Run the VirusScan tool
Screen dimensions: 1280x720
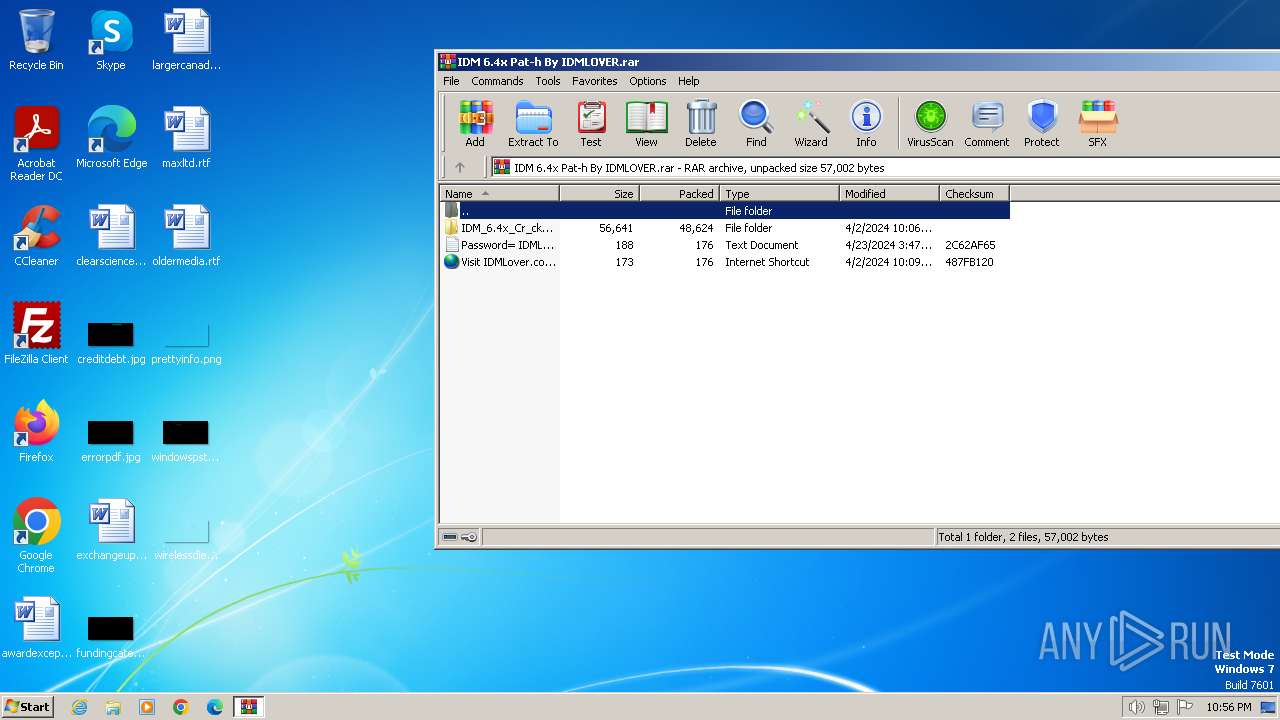(930, 124)
